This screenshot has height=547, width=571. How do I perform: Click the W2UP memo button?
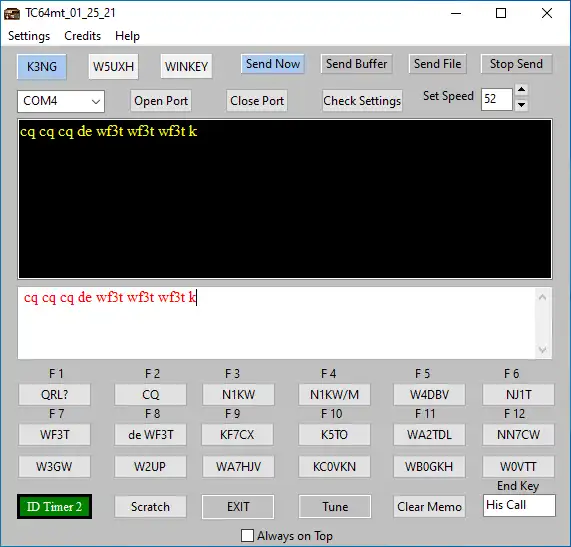tap(150, 467)
